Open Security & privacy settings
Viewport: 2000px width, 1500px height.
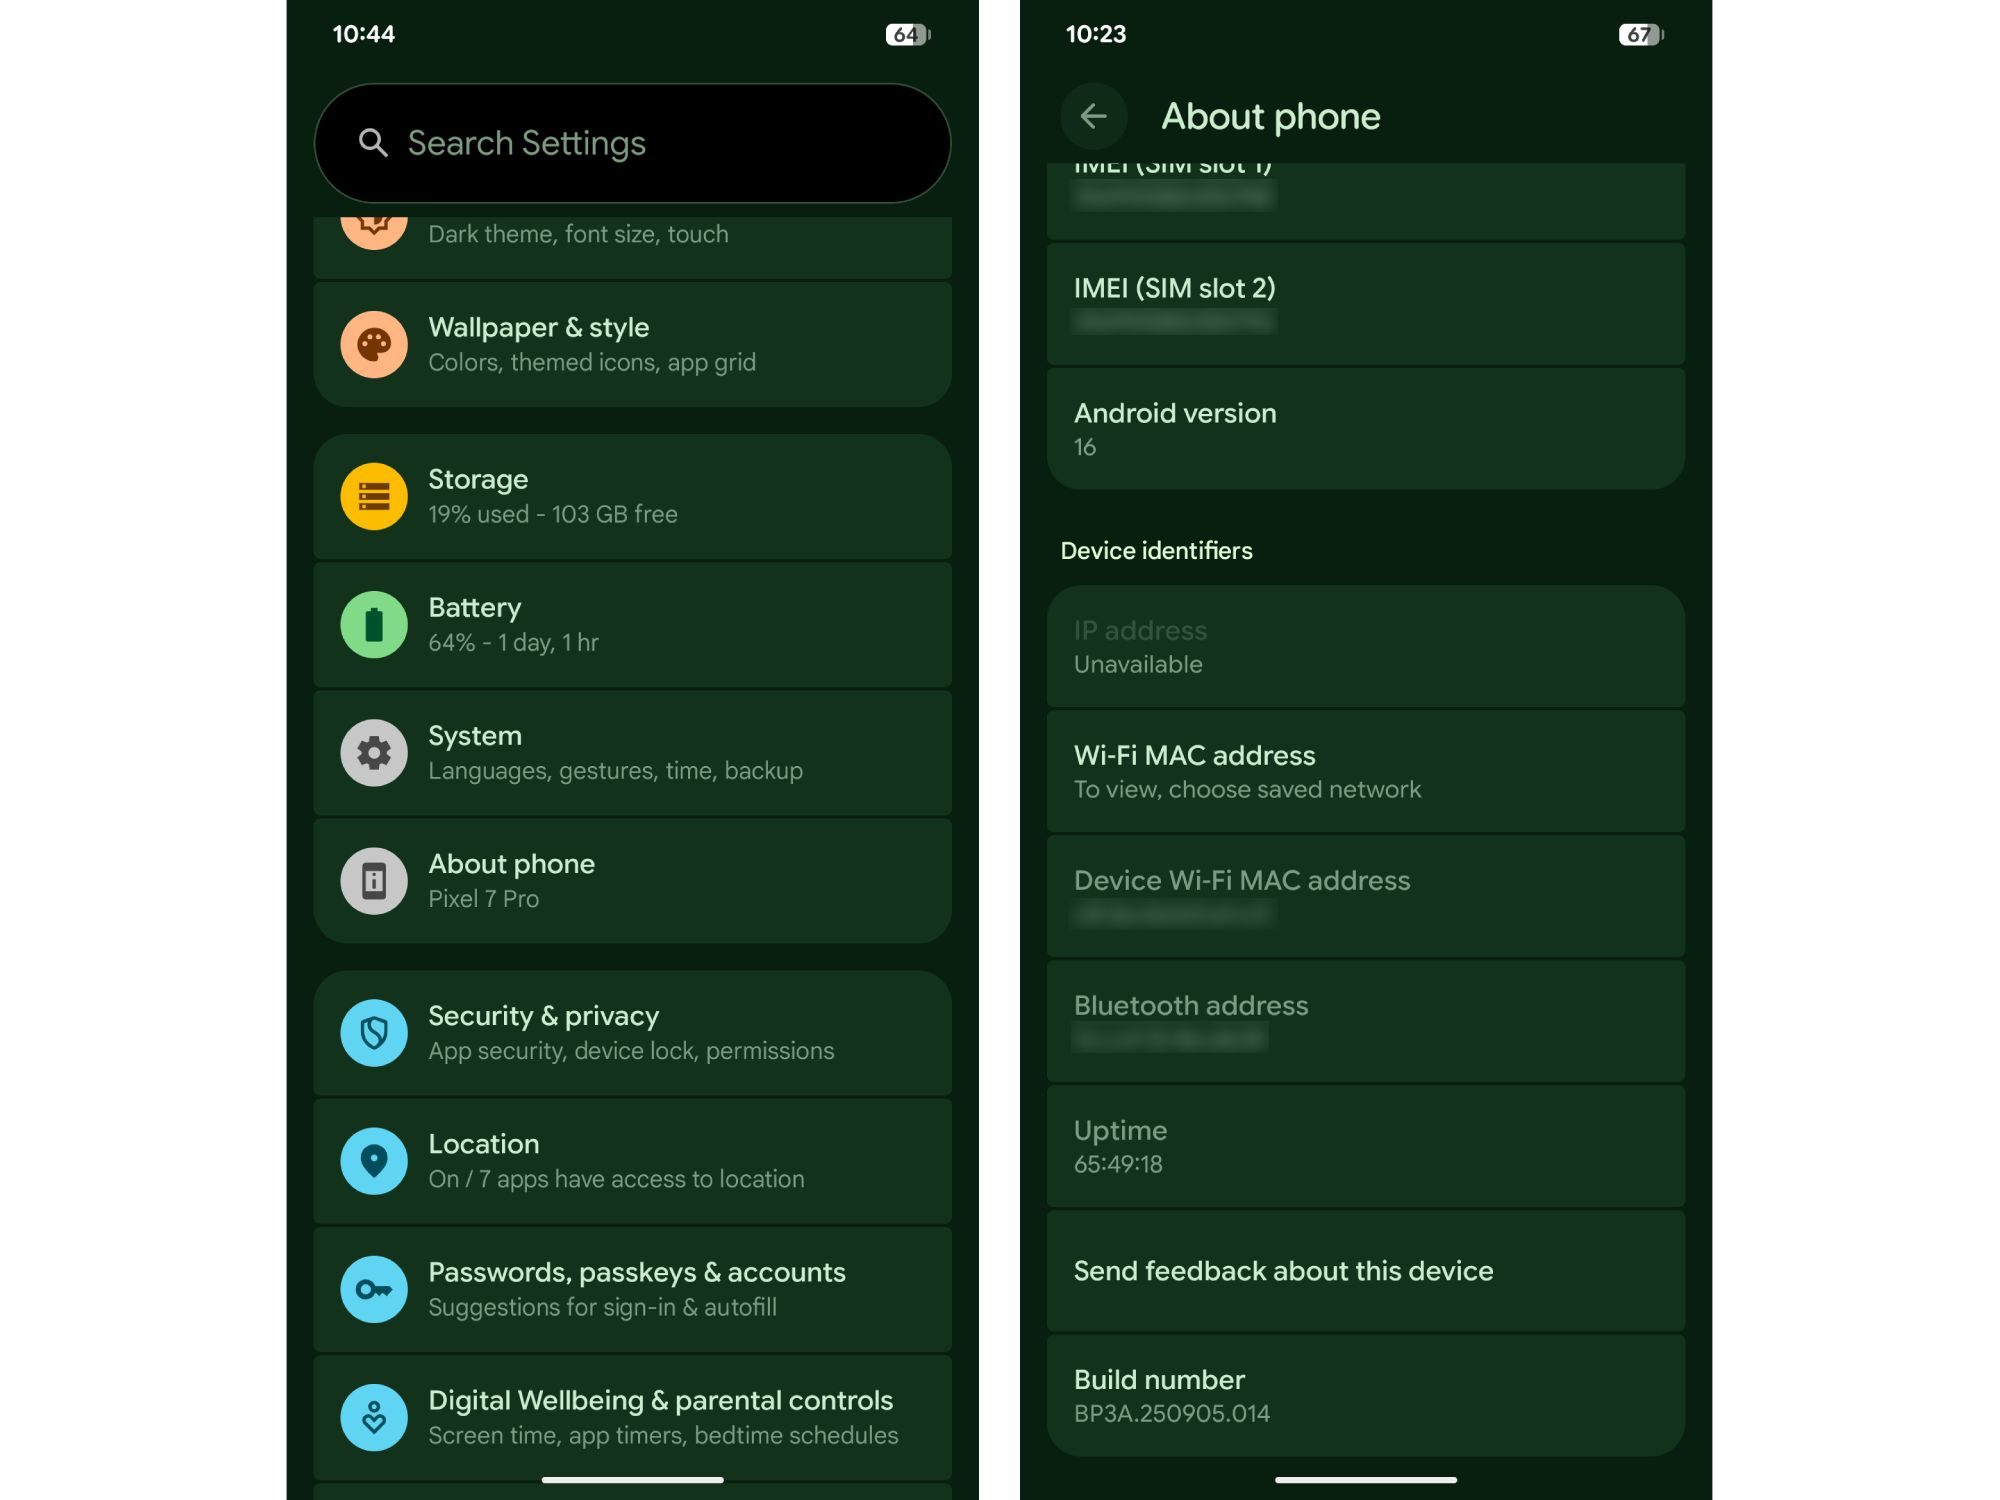click(x=632, y=1033)
